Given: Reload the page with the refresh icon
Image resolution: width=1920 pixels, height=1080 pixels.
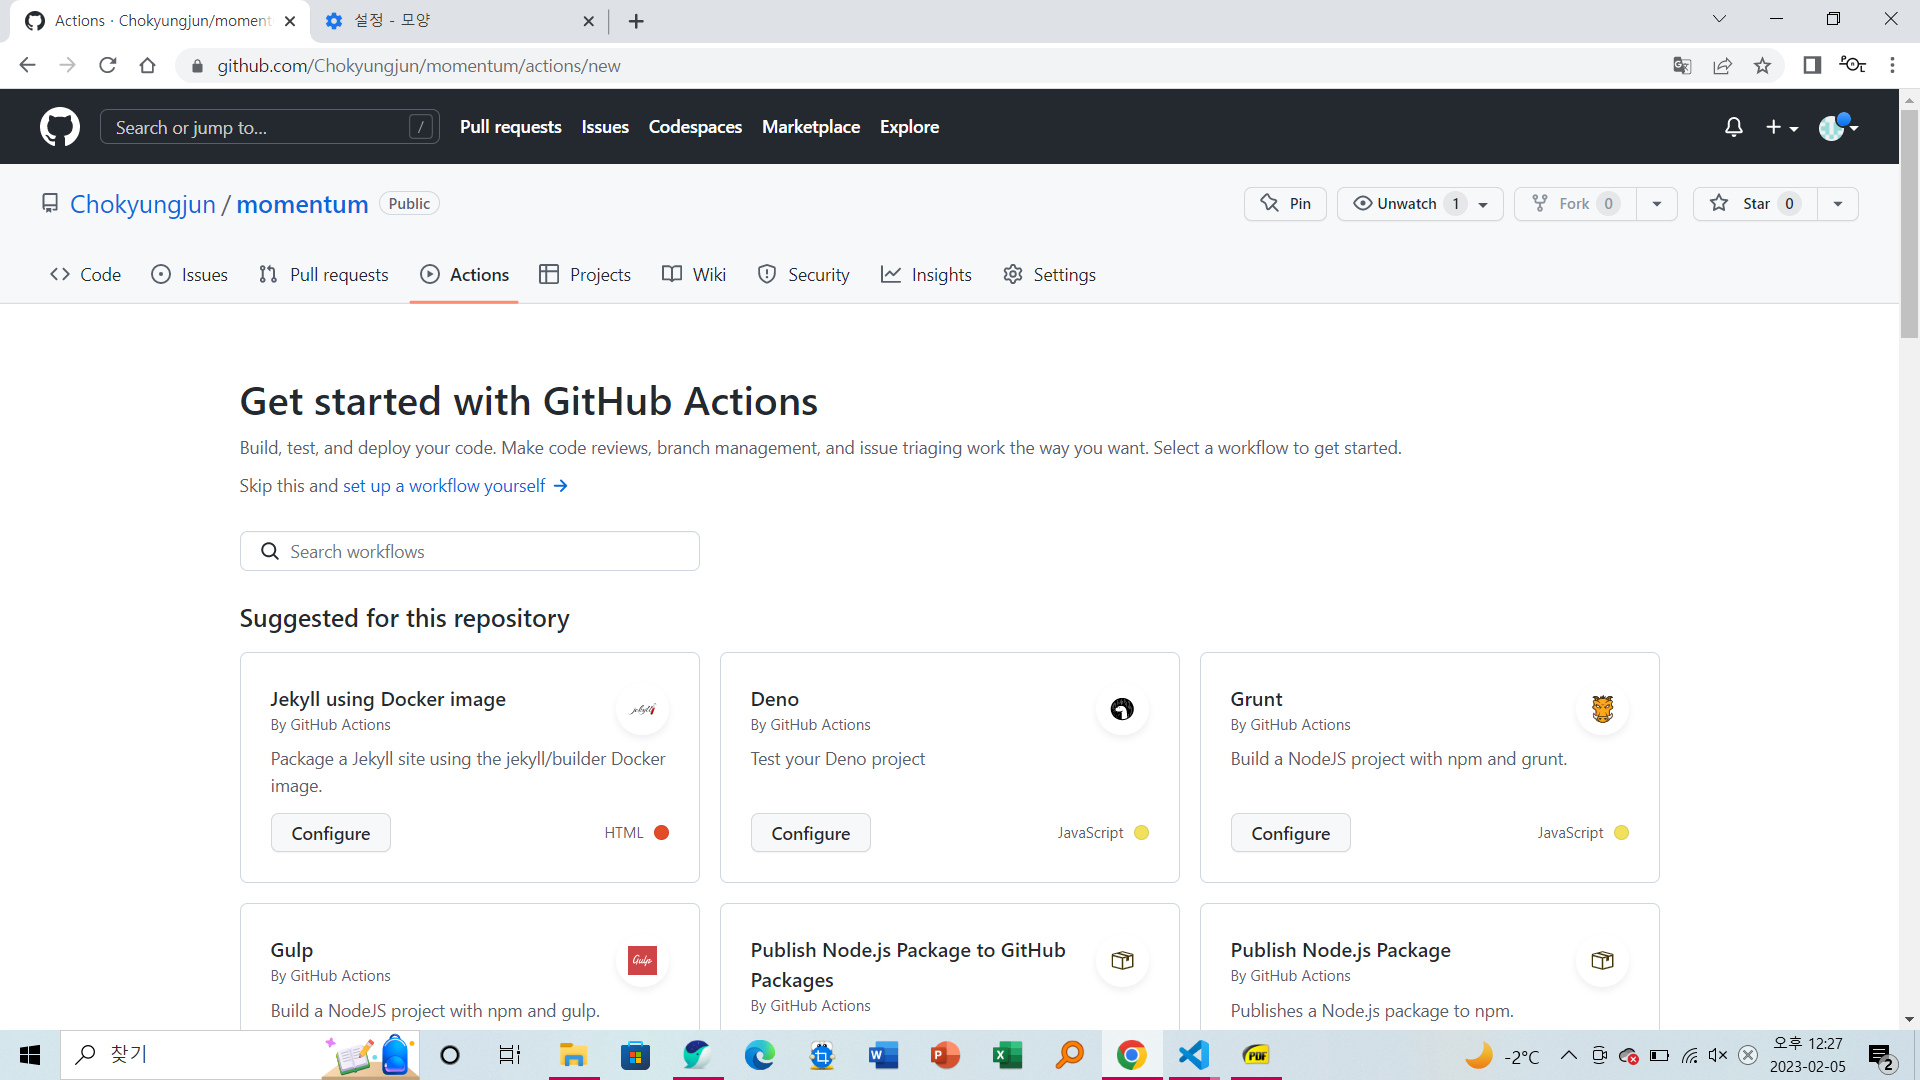Looking at the screenshot, I should (108, 66).
